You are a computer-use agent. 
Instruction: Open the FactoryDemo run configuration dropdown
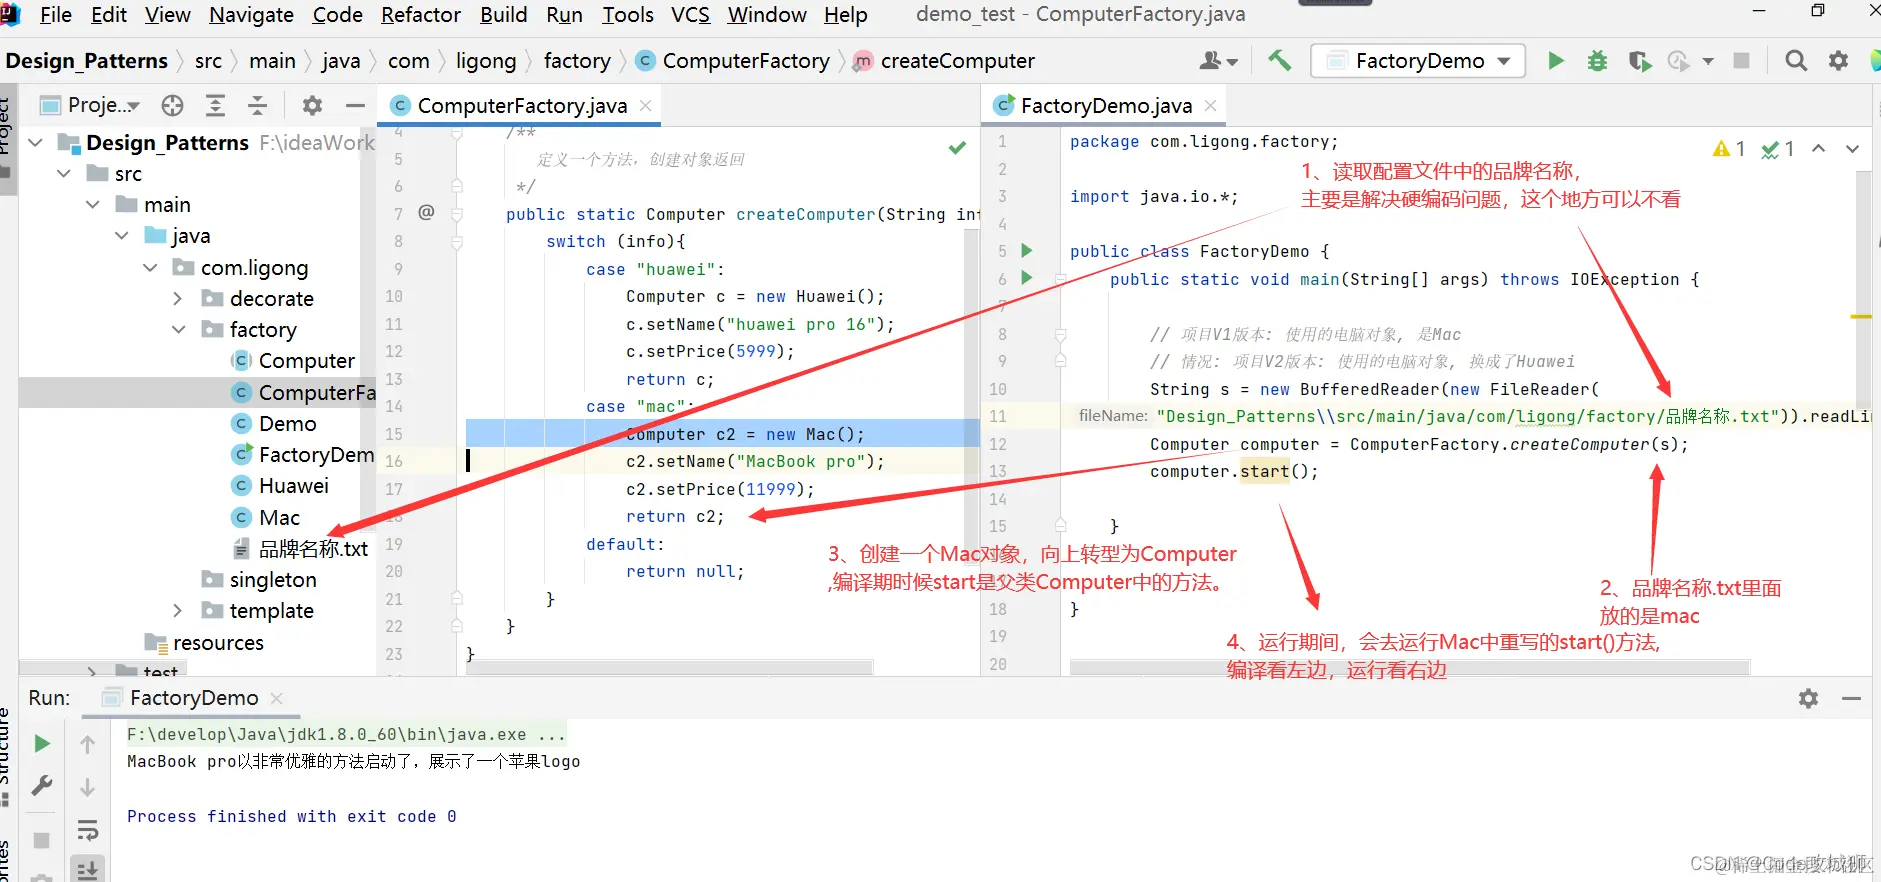pos(1418,61)
